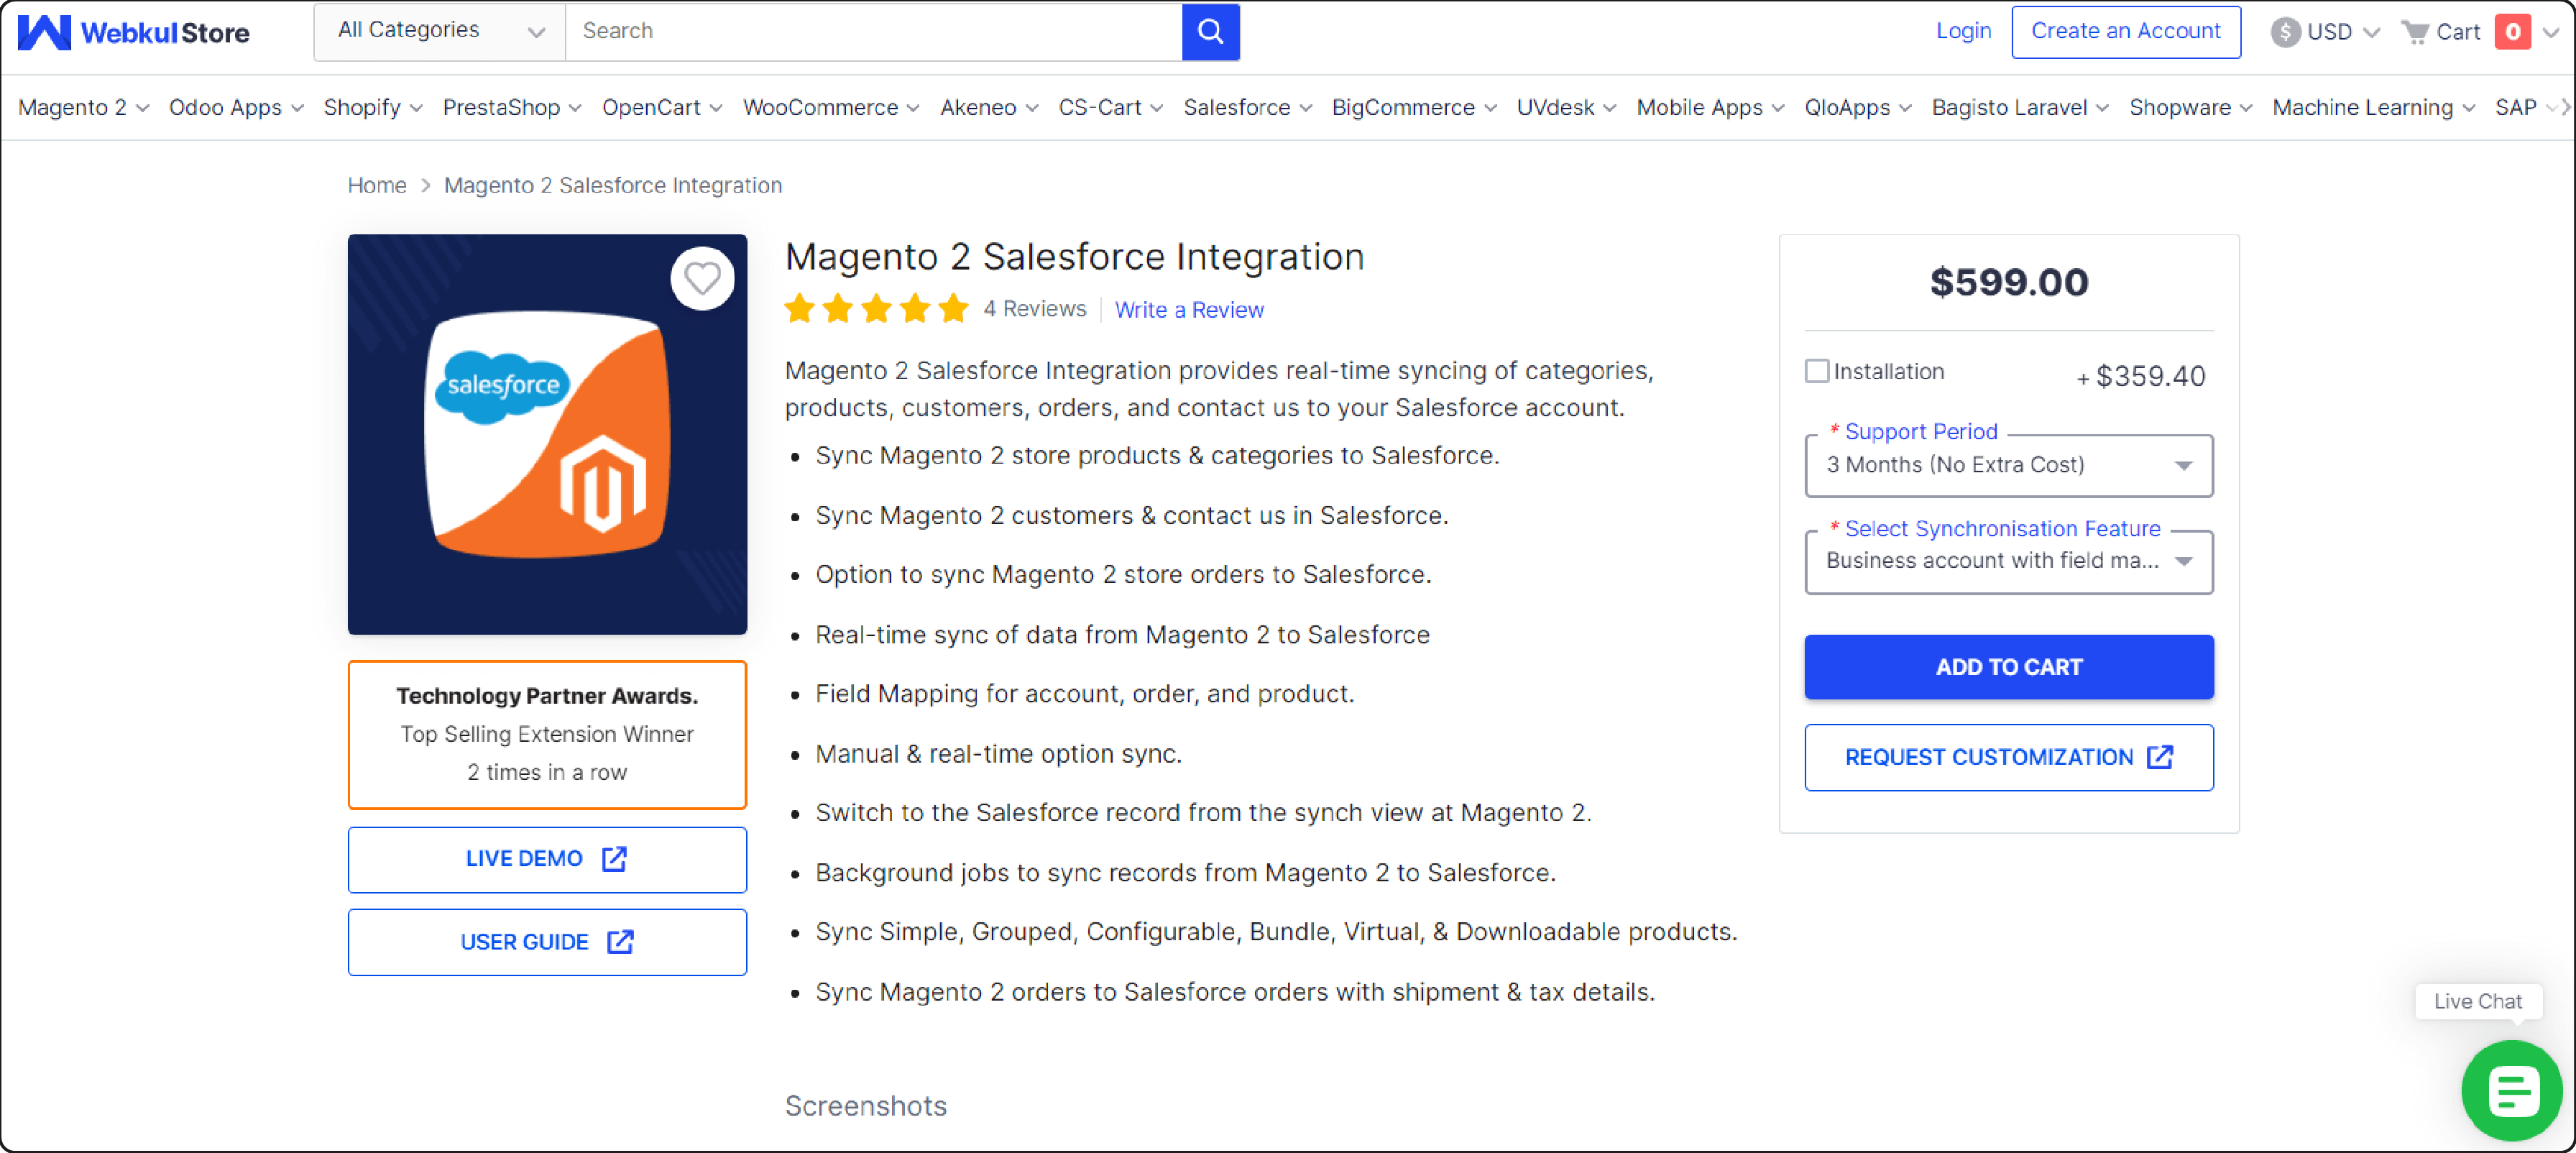This screenshot has width=2576, height=1153.
Task: Expand the WooCommerce menu
Action: click(x=831, y=108)
